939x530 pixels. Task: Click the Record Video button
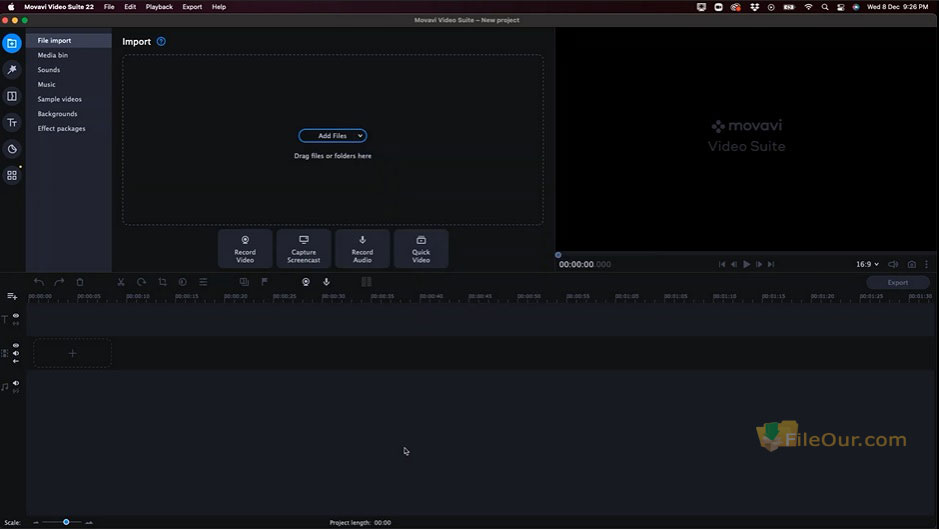245,249
